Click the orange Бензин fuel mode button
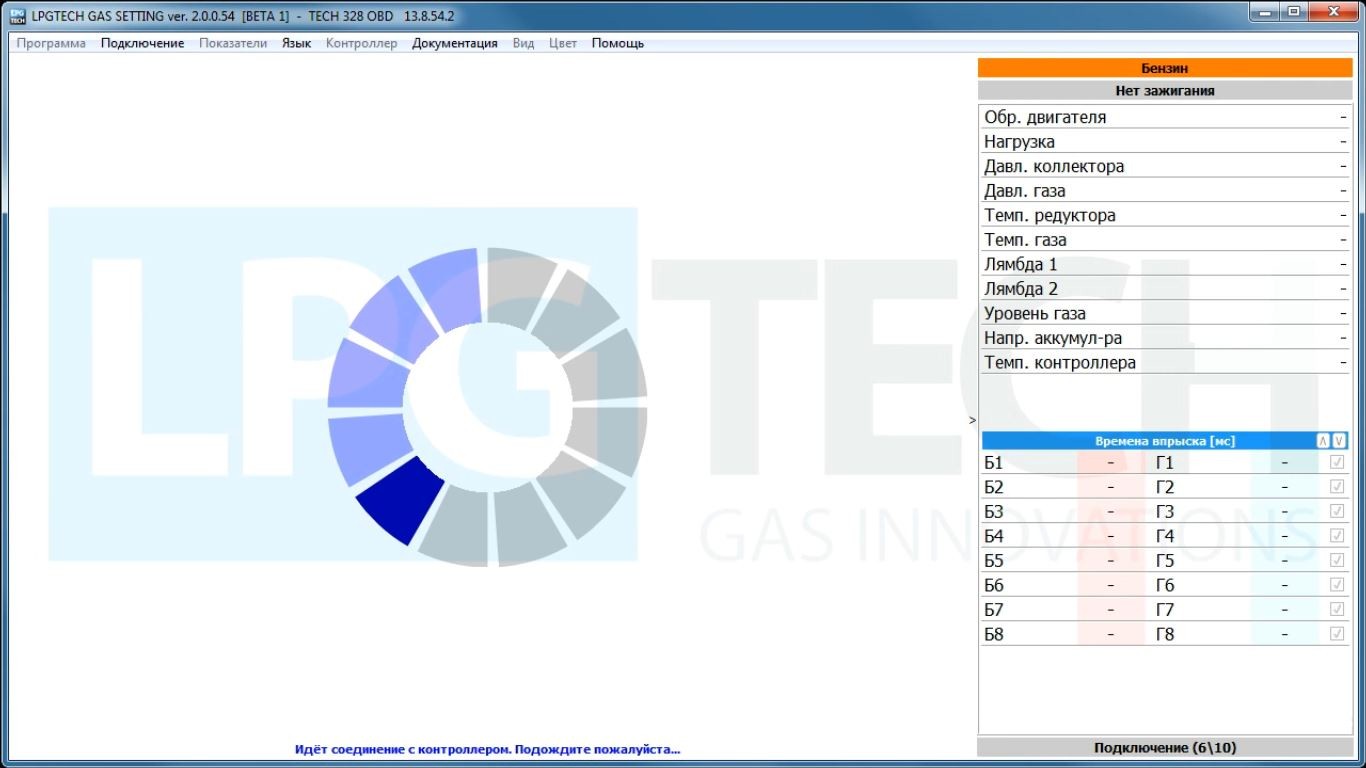The width and height of the screenshot is (1366, 768). 1164,68
